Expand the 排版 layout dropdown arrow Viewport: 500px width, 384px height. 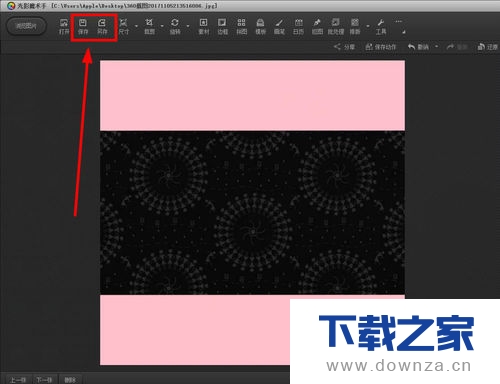point(368,26)
